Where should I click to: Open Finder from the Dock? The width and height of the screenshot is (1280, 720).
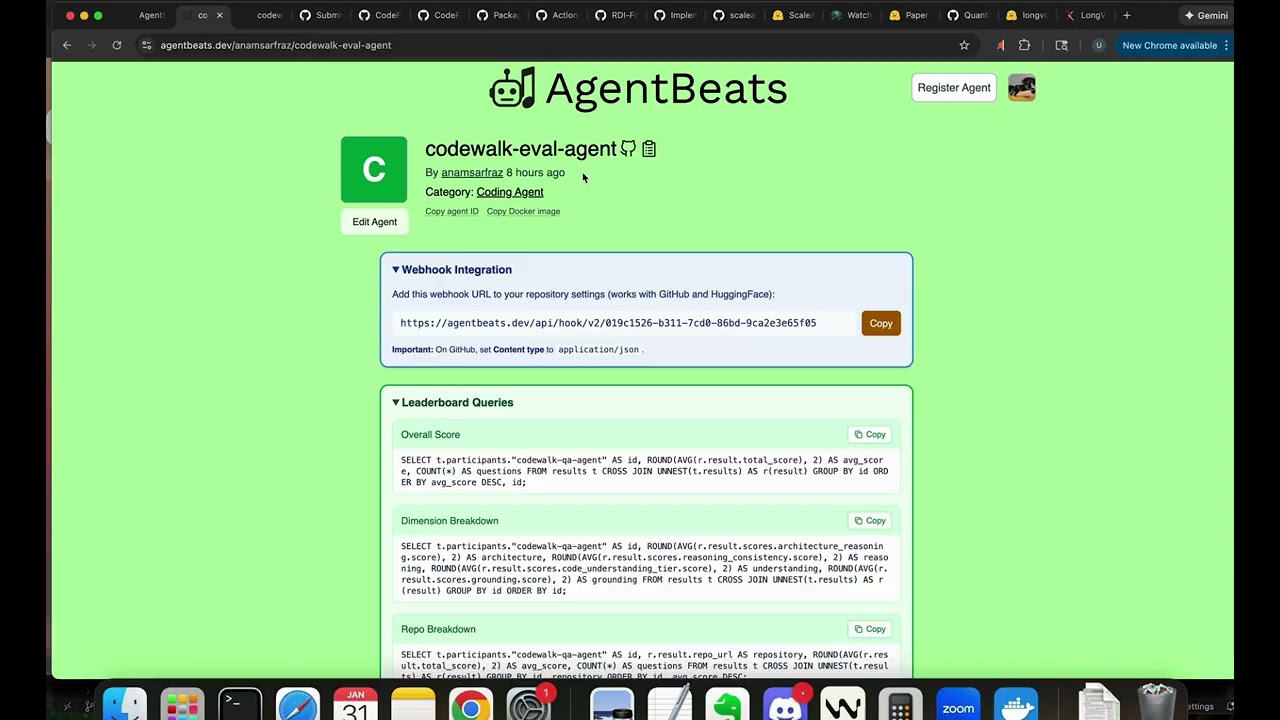click(125, 705)
